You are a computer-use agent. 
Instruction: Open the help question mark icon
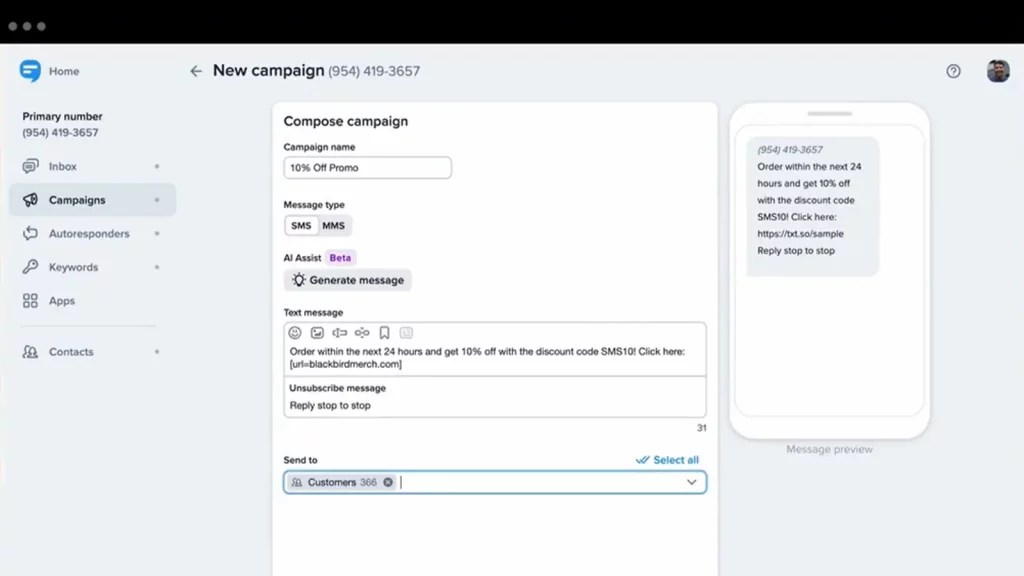point(953,71)
